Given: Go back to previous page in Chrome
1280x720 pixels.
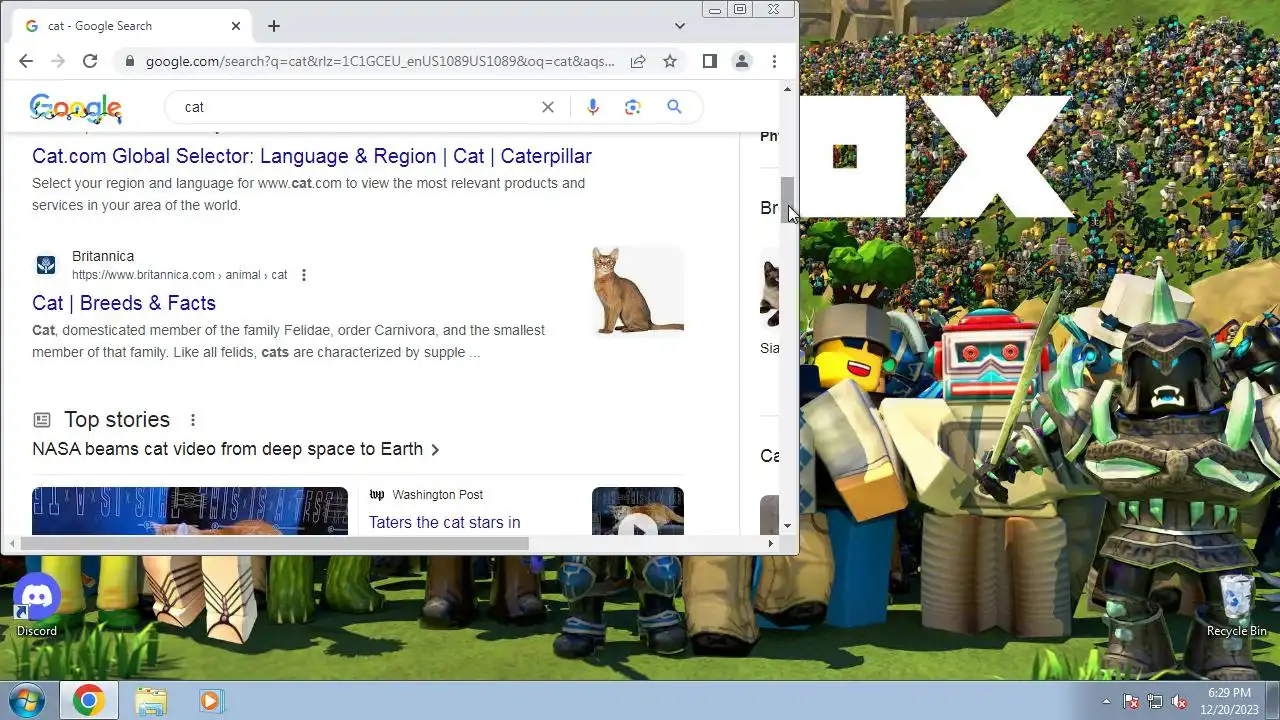Looking at the screenshot, I should click(26, 61).
